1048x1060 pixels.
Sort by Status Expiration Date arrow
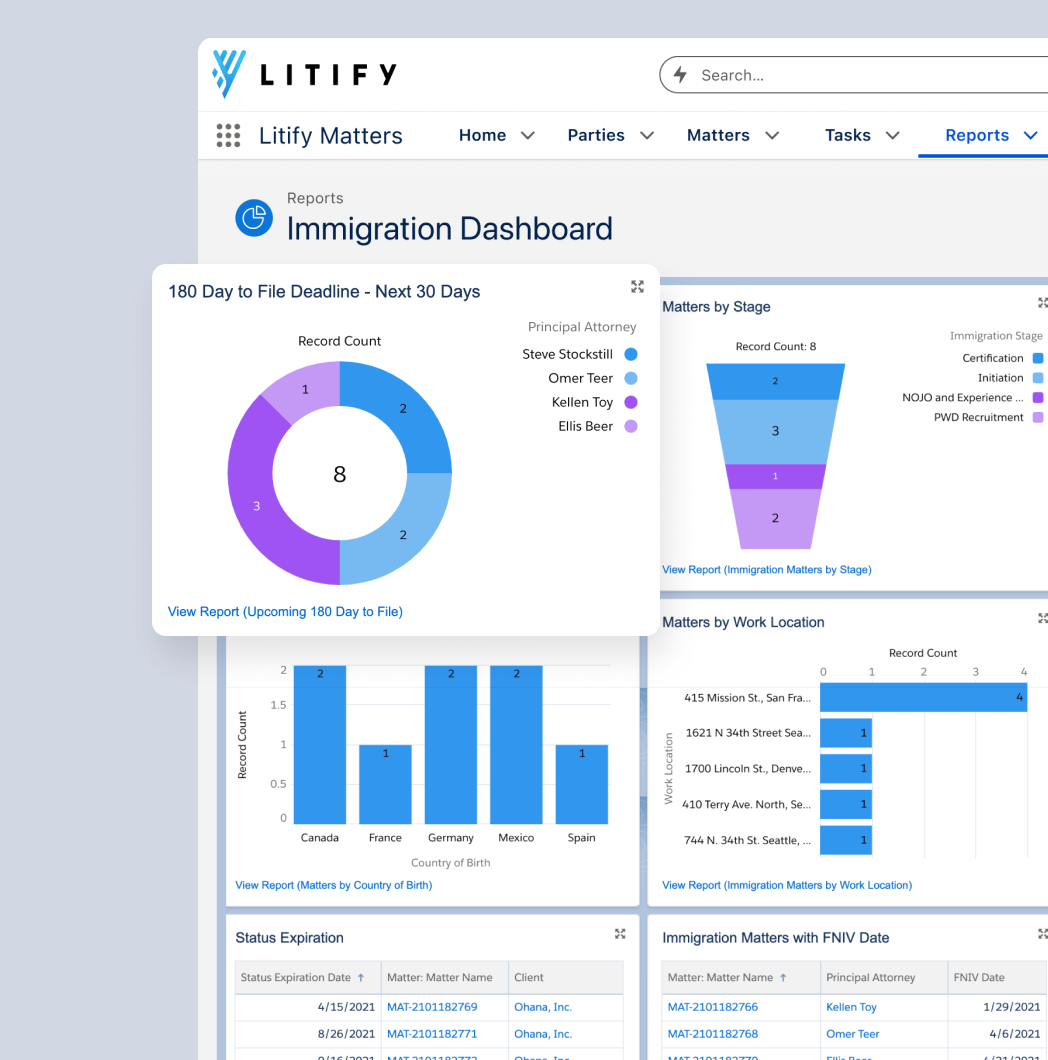click(361, 978)
